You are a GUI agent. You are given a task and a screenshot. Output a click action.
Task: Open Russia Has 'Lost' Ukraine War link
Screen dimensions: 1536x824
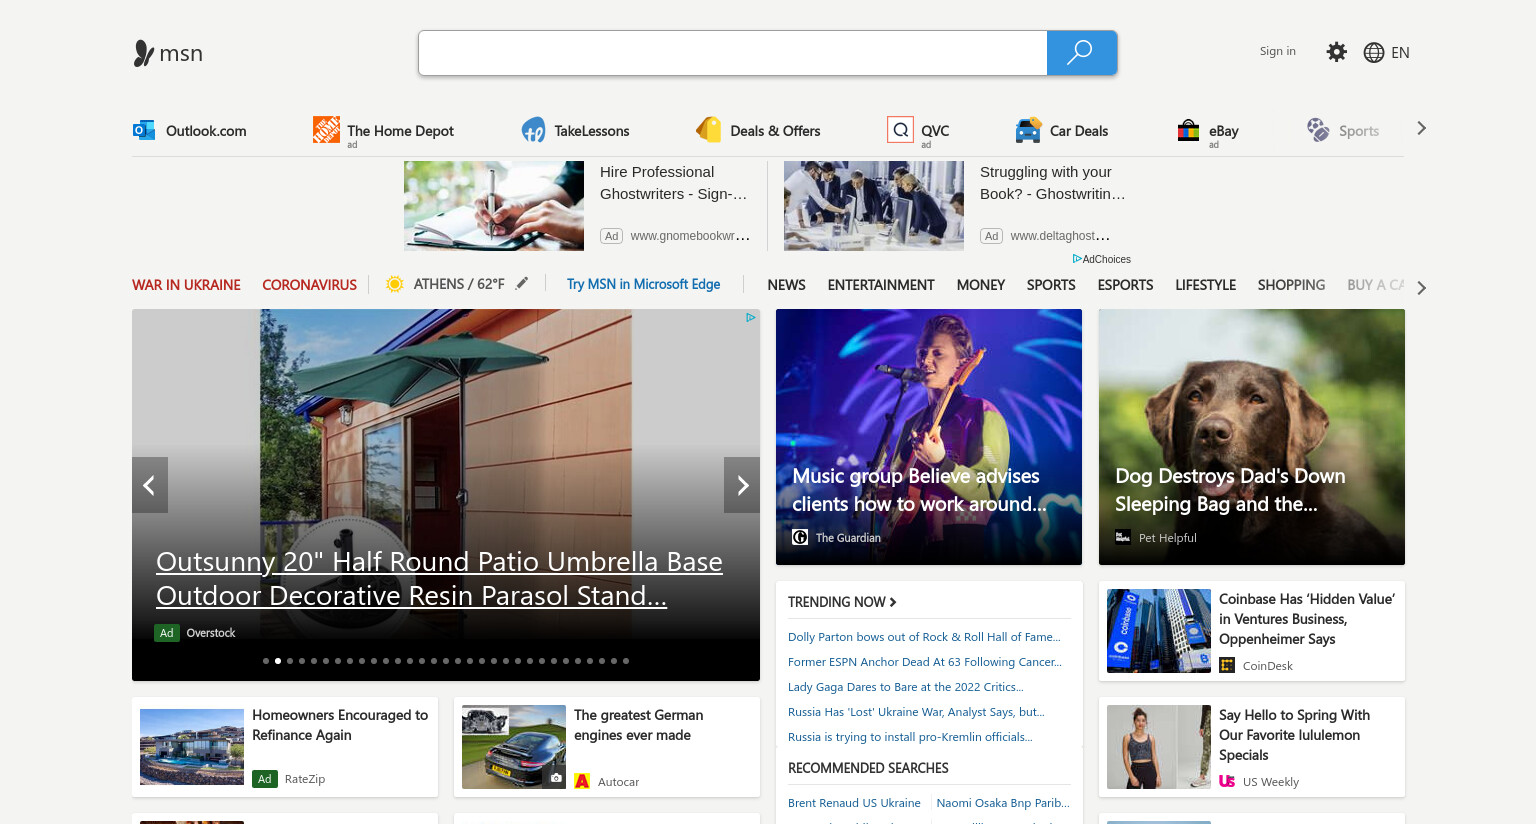click(x=916, y=712)
